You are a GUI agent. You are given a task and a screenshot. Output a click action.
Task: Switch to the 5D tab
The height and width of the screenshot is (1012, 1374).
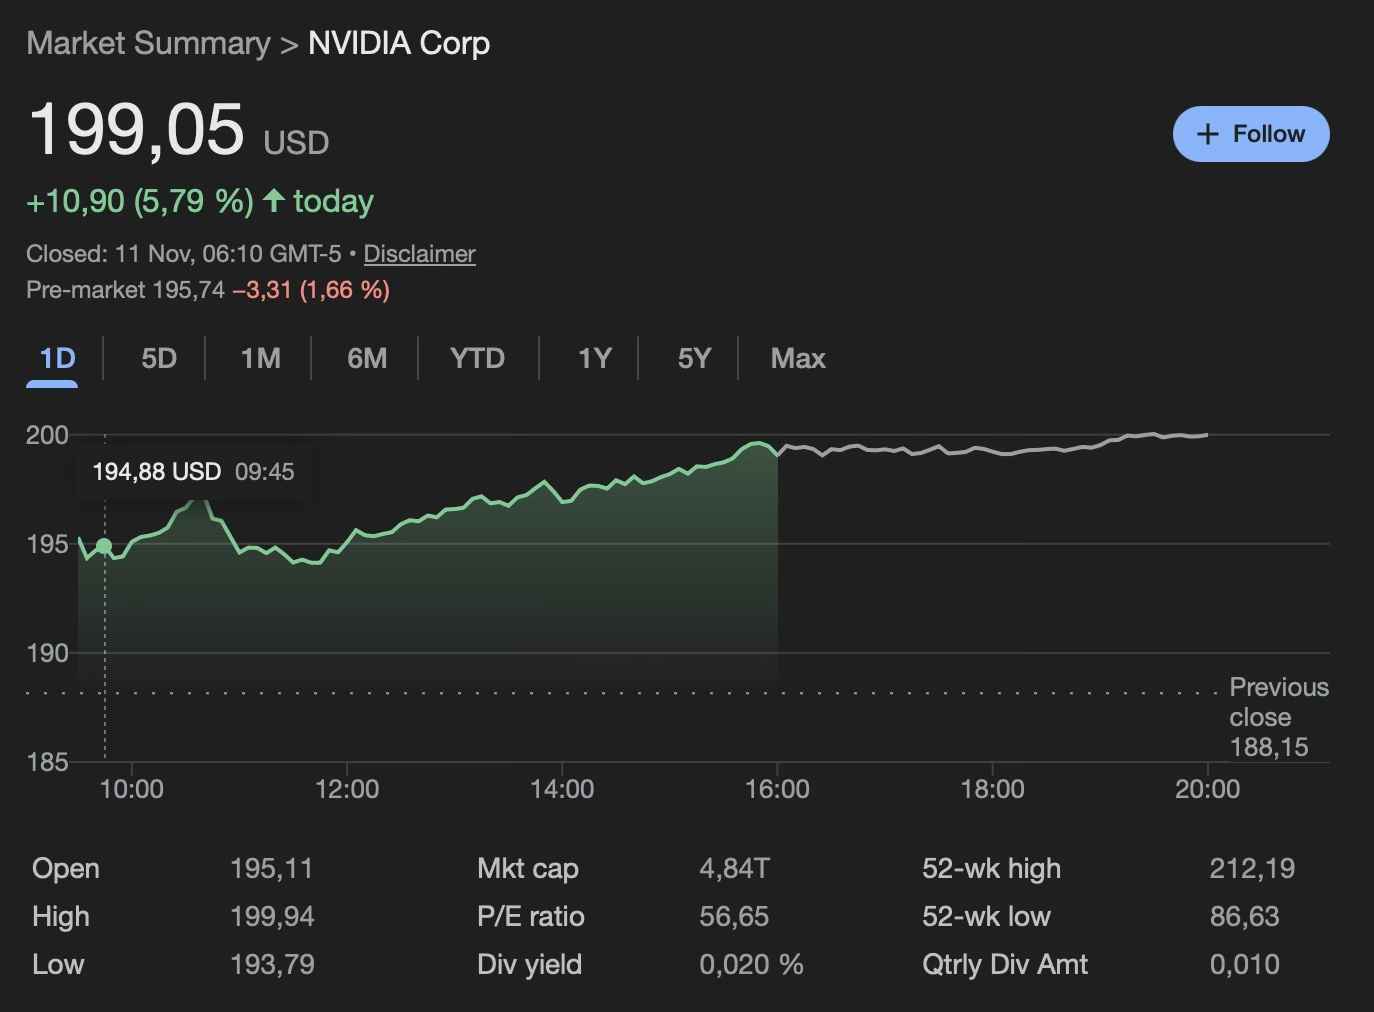click(159, 358)
